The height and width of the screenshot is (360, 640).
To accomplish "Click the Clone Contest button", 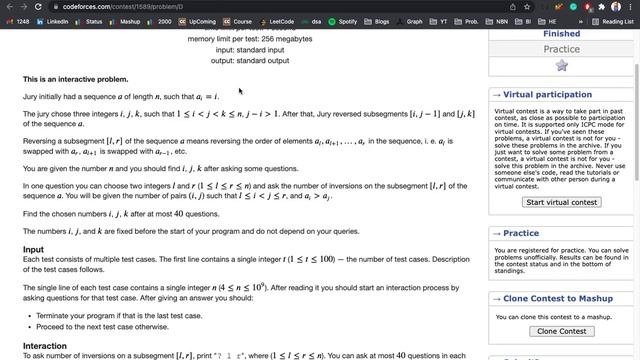I will point(562,331).
